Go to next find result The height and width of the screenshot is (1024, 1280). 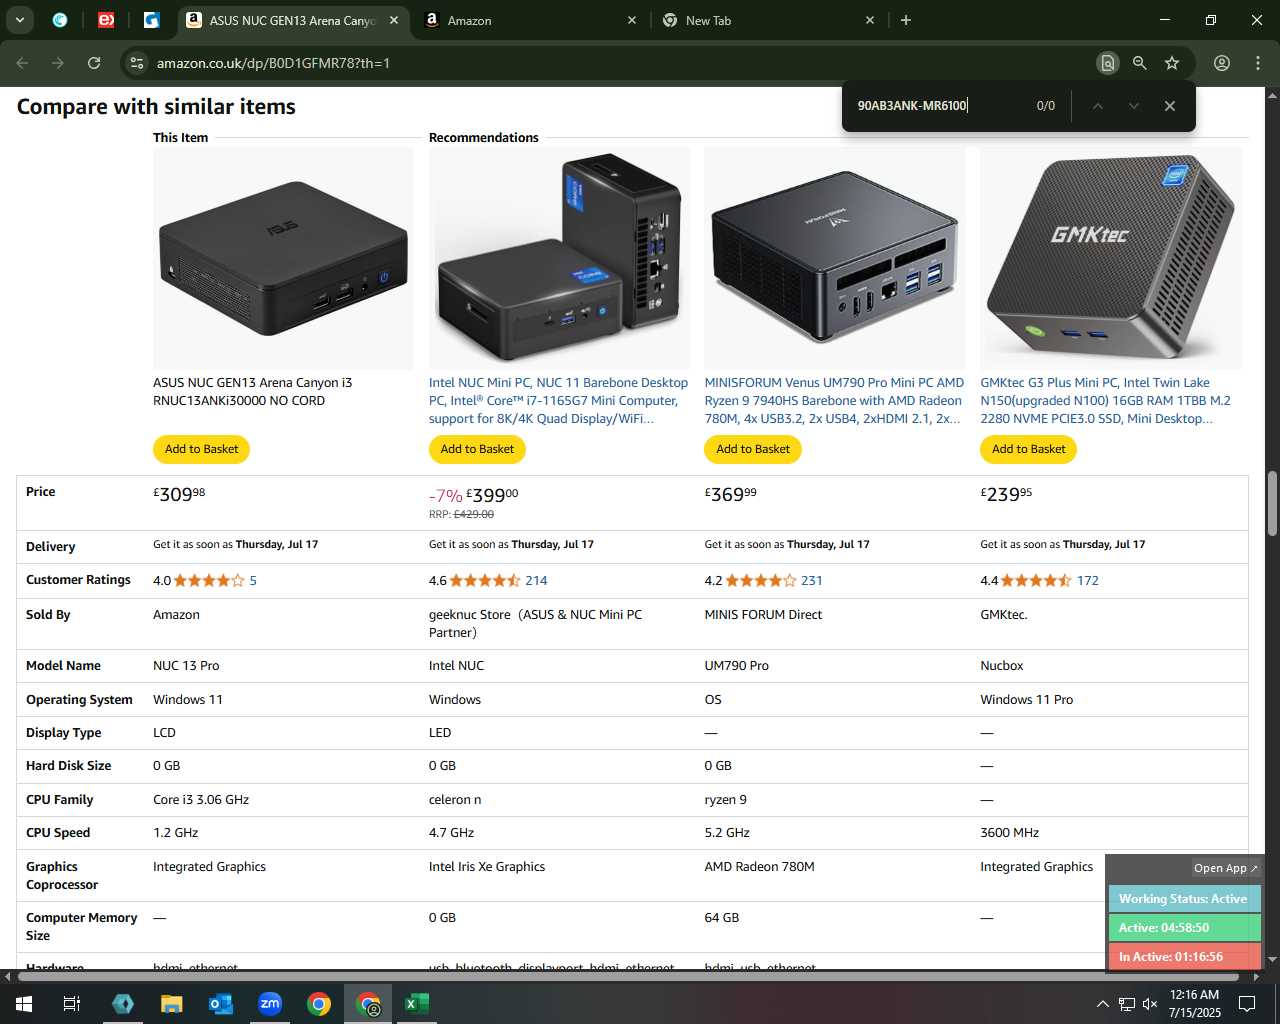tap(1133, 106)
